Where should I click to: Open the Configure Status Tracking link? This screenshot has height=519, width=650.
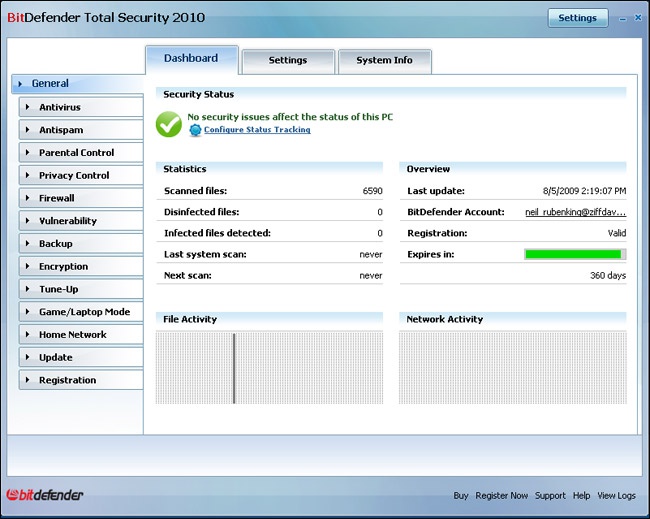257,130
